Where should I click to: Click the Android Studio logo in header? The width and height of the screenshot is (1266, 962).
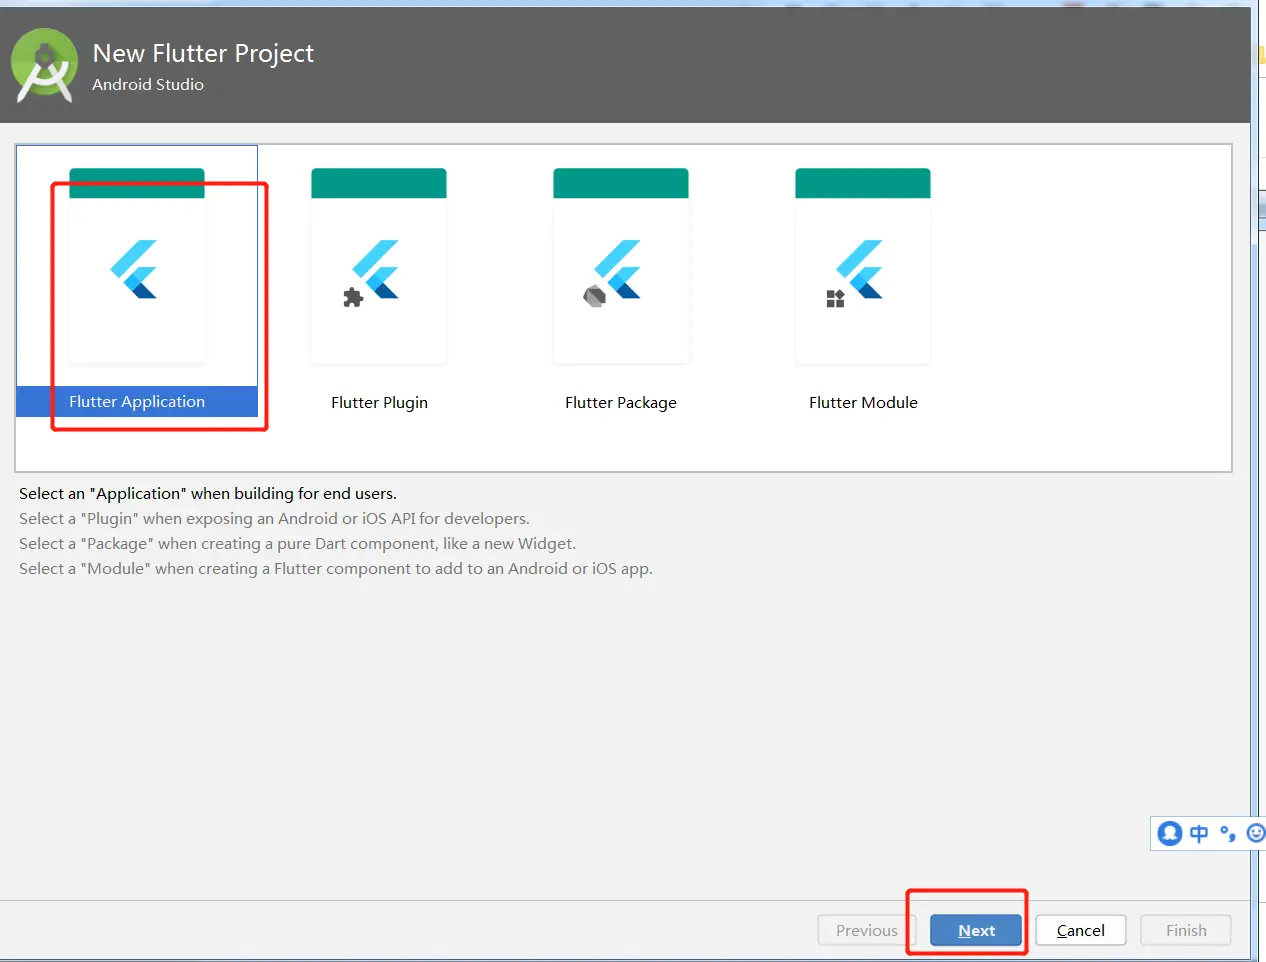44,65
